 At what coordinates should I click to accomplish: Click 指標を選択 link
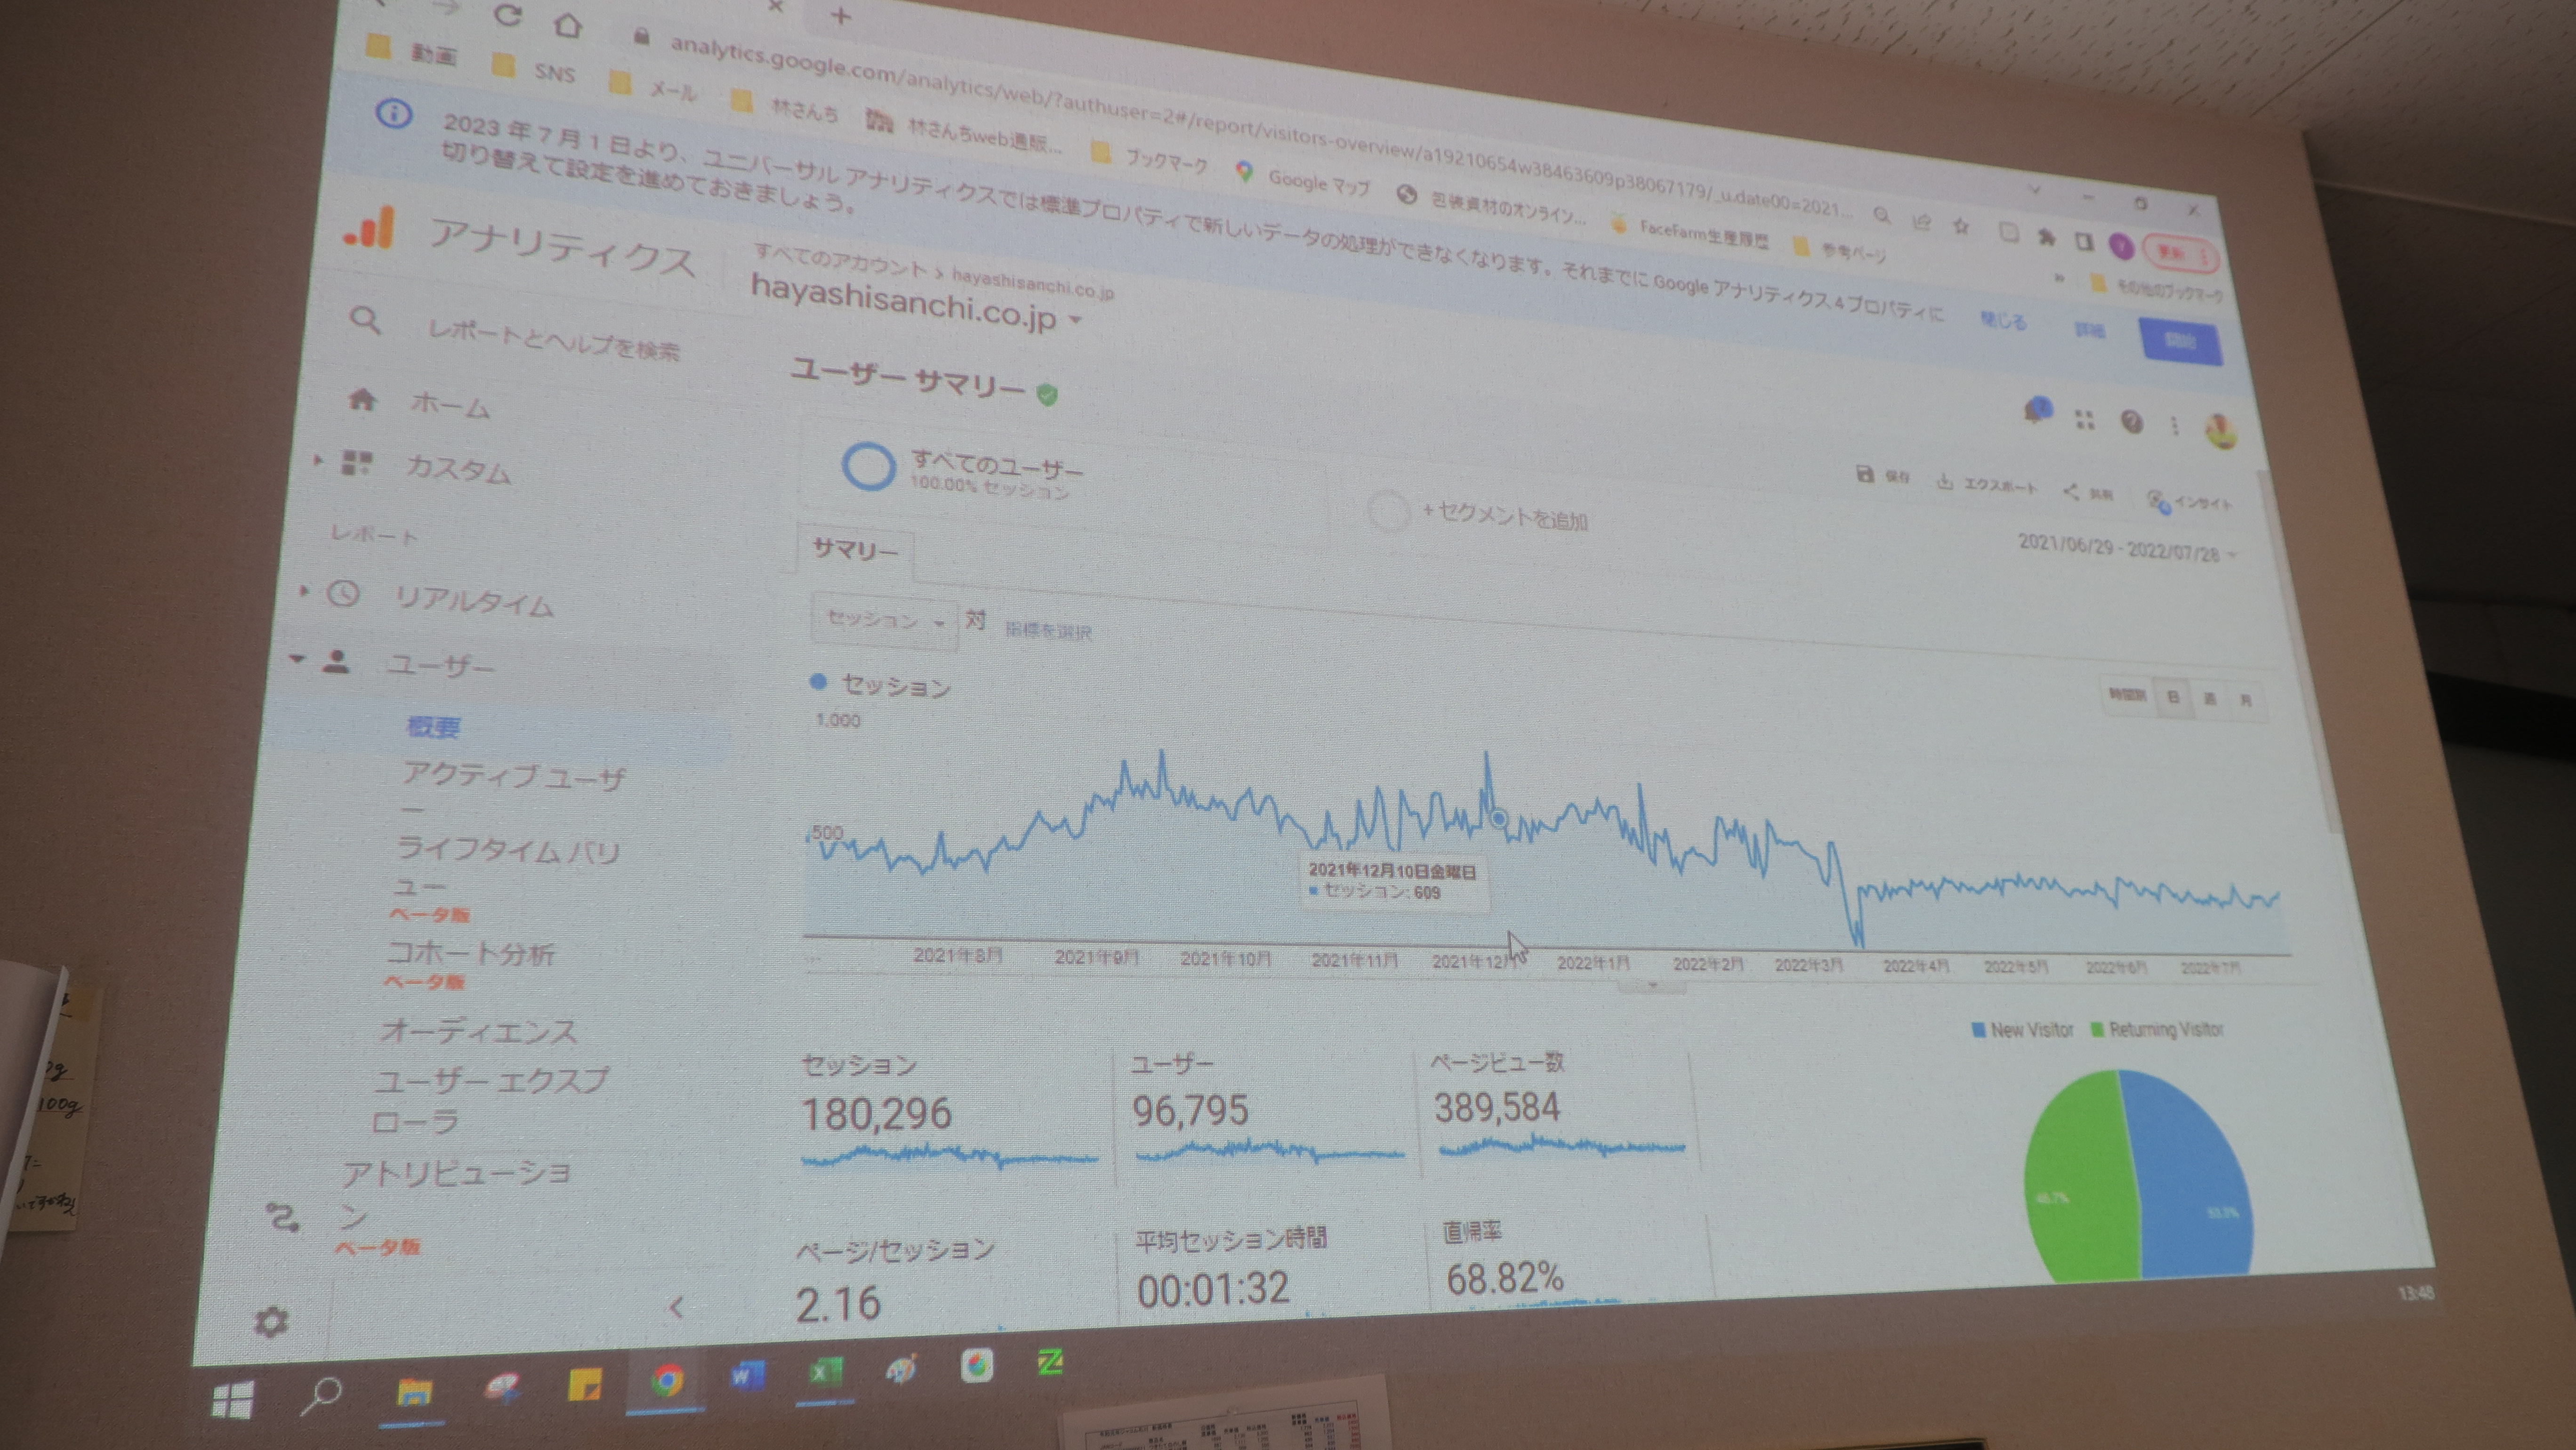[1048, 630]
